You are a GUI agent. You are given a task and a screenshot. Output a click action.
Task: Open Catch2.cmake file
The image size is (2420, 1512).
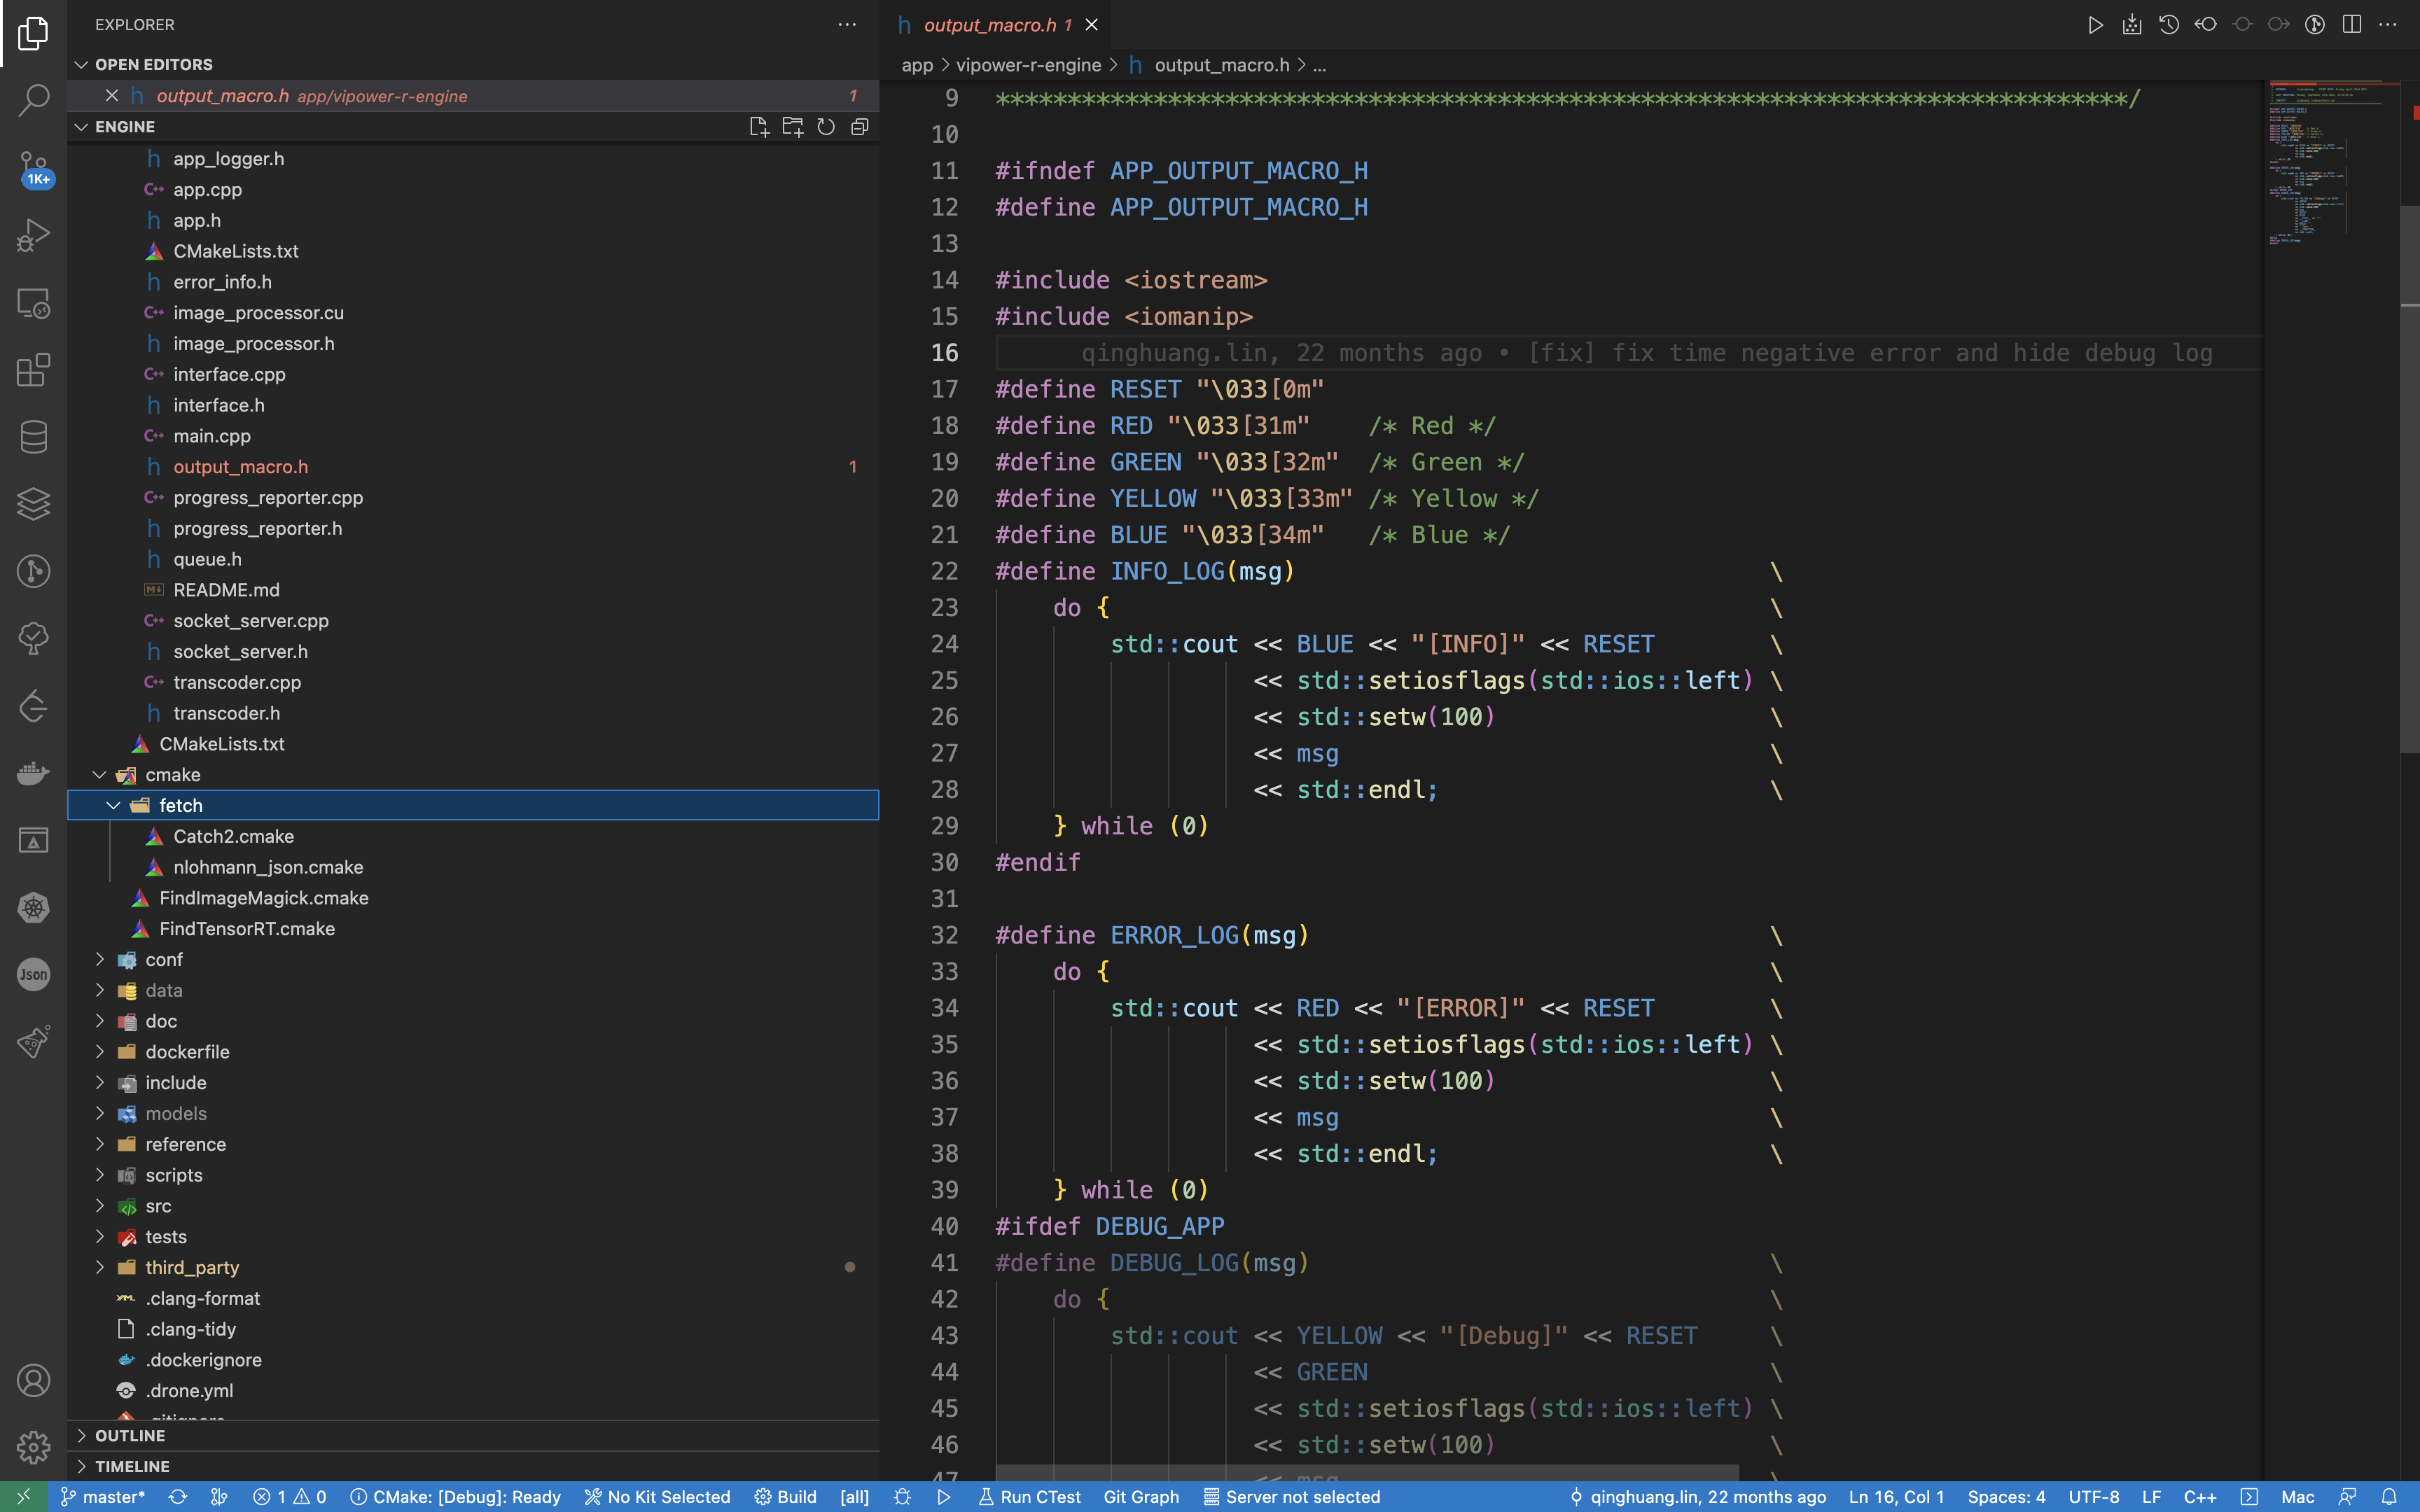[473, 837]
